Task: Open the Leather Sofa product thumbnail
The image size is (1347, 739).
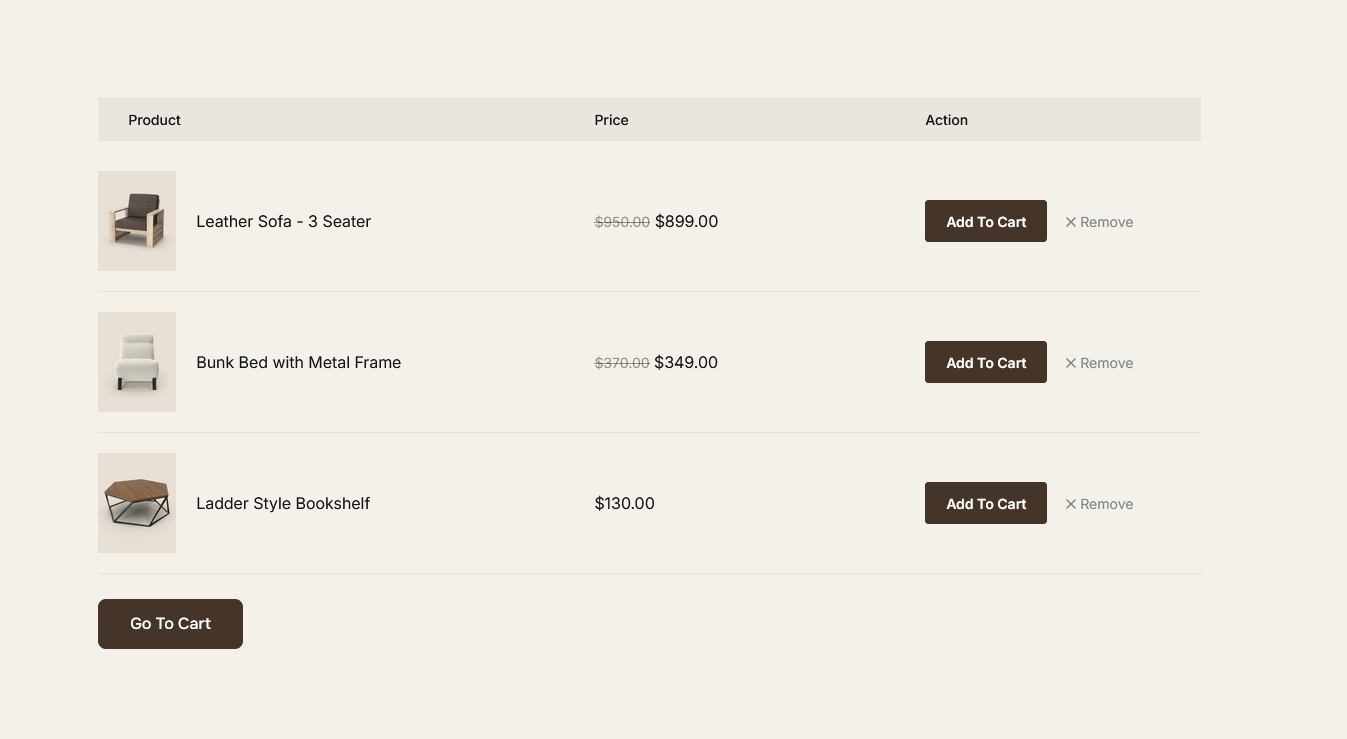Action: click(x=137, y=221)
